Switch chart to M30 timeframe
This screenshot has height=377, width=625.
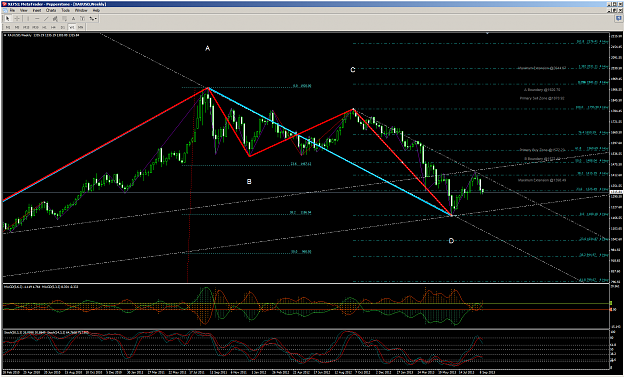point(35,27)
